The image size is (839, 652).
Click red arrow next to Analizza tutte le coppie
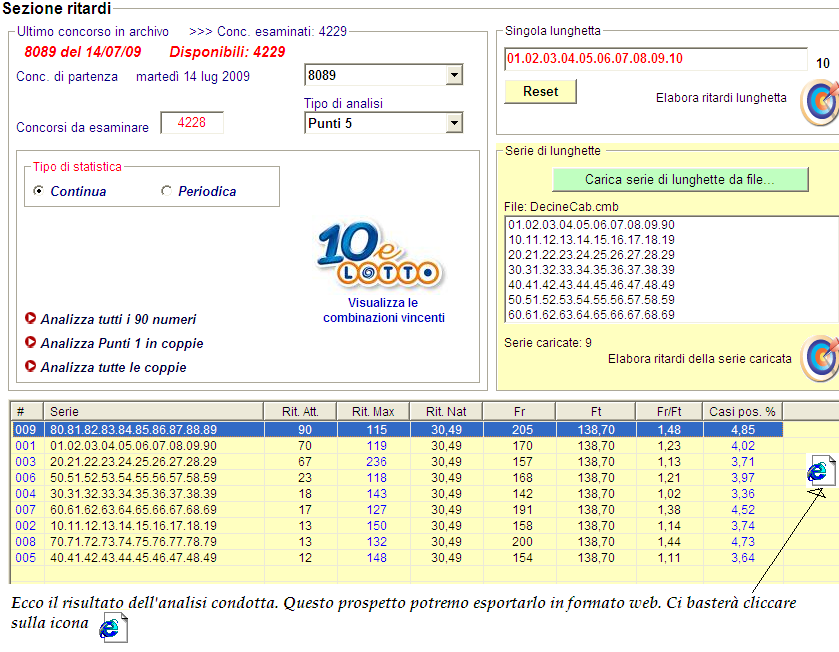[30, 367]
